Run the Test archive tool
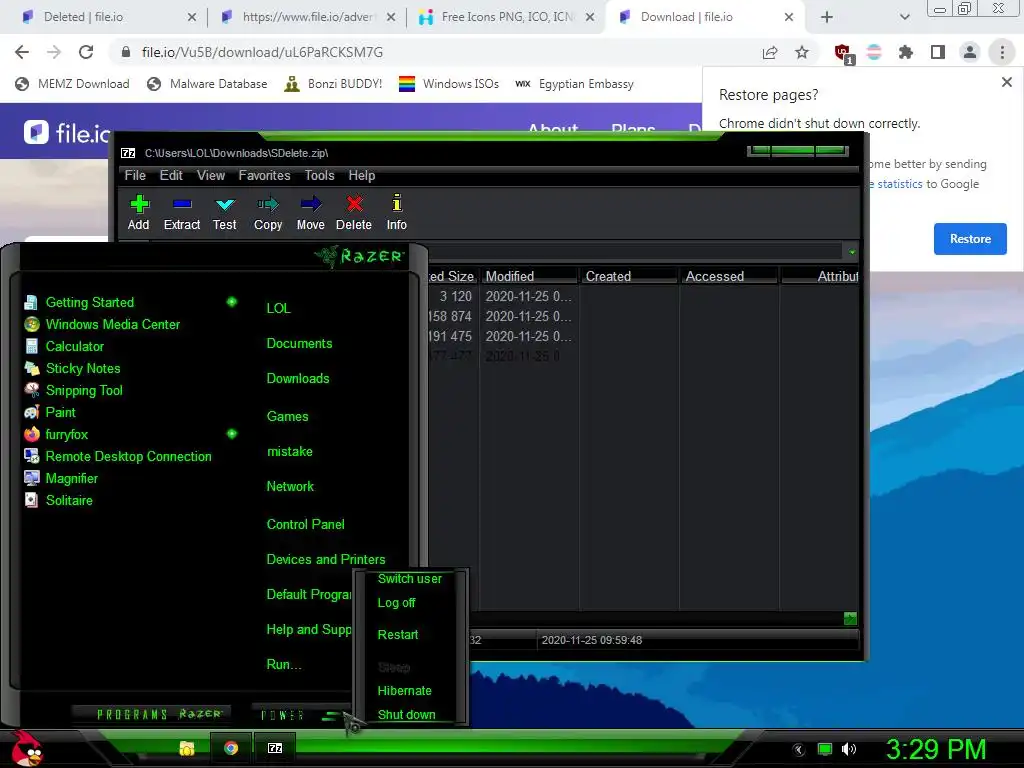The height and width of the screenshot is (768, 1024). click(225, 213)
